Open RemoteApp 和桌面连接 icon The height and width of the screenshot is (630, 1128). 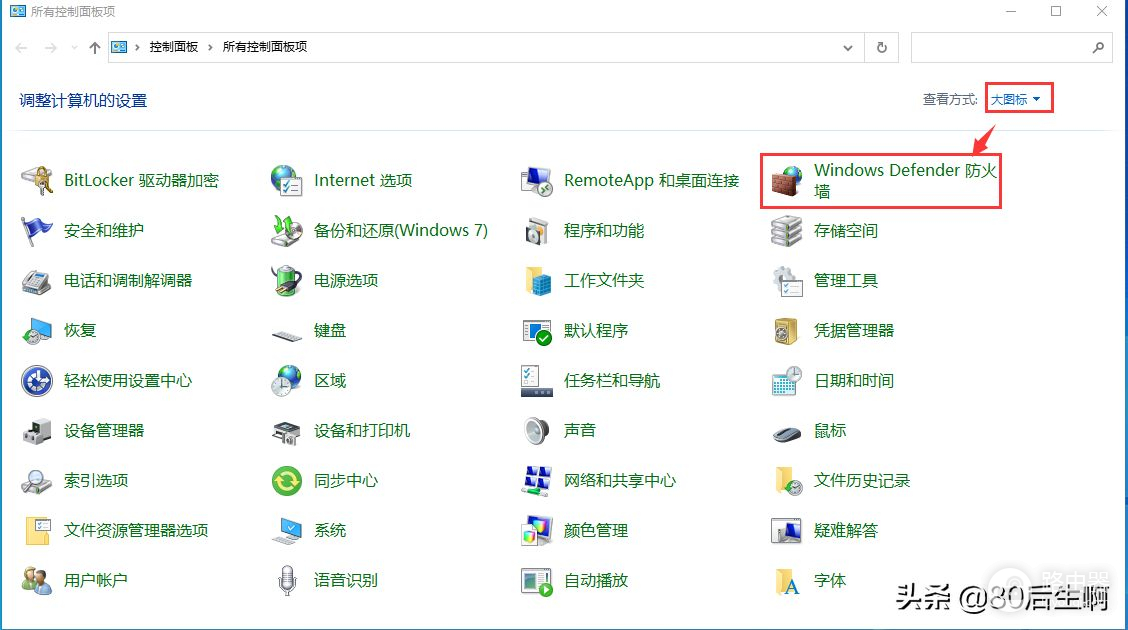tap(537, 181)
